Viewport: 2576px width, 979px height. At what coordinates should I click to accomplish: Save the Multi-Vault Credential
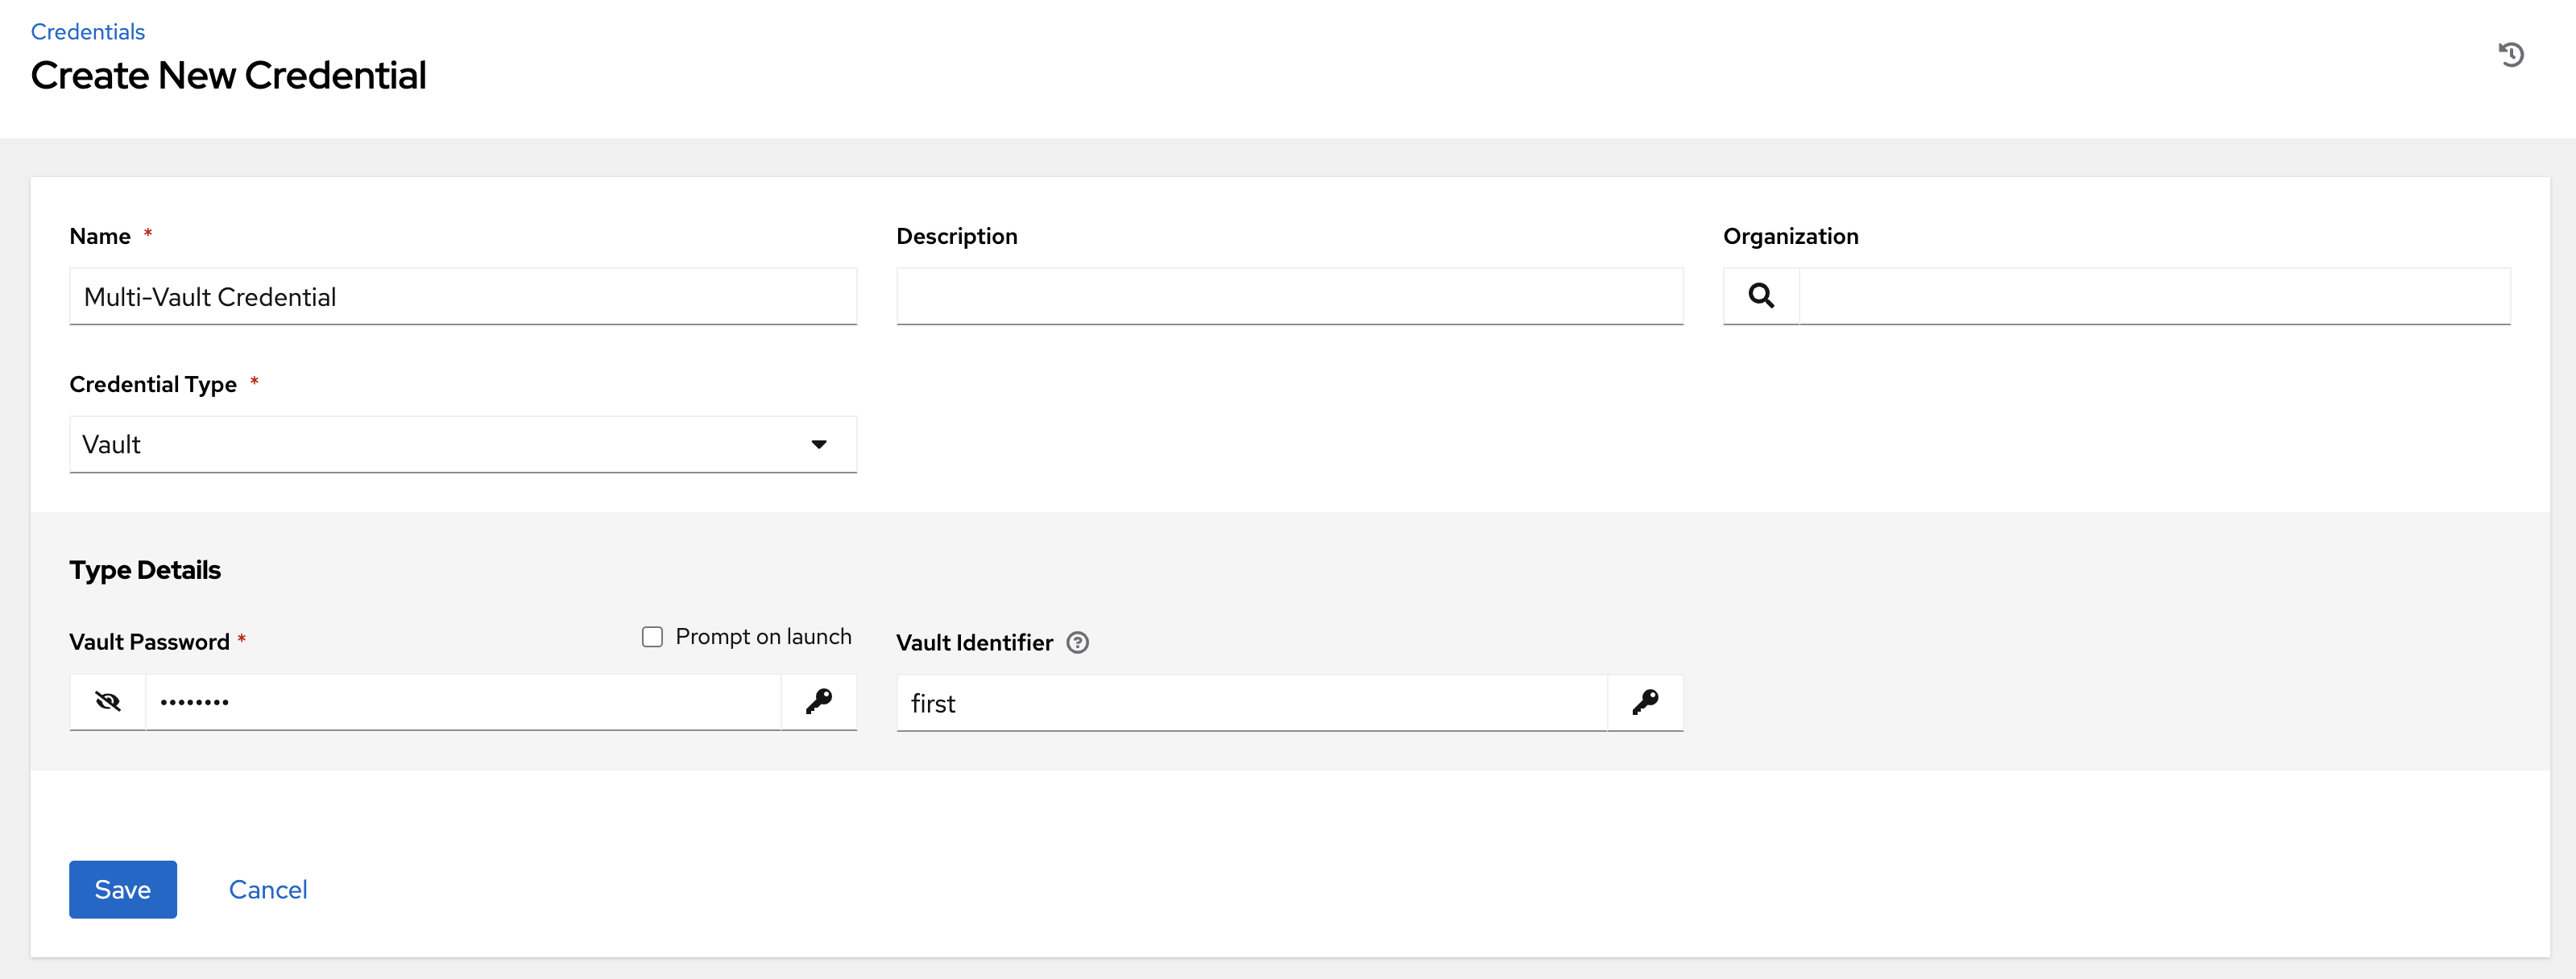pyautogui.click(x=122, y=889)
